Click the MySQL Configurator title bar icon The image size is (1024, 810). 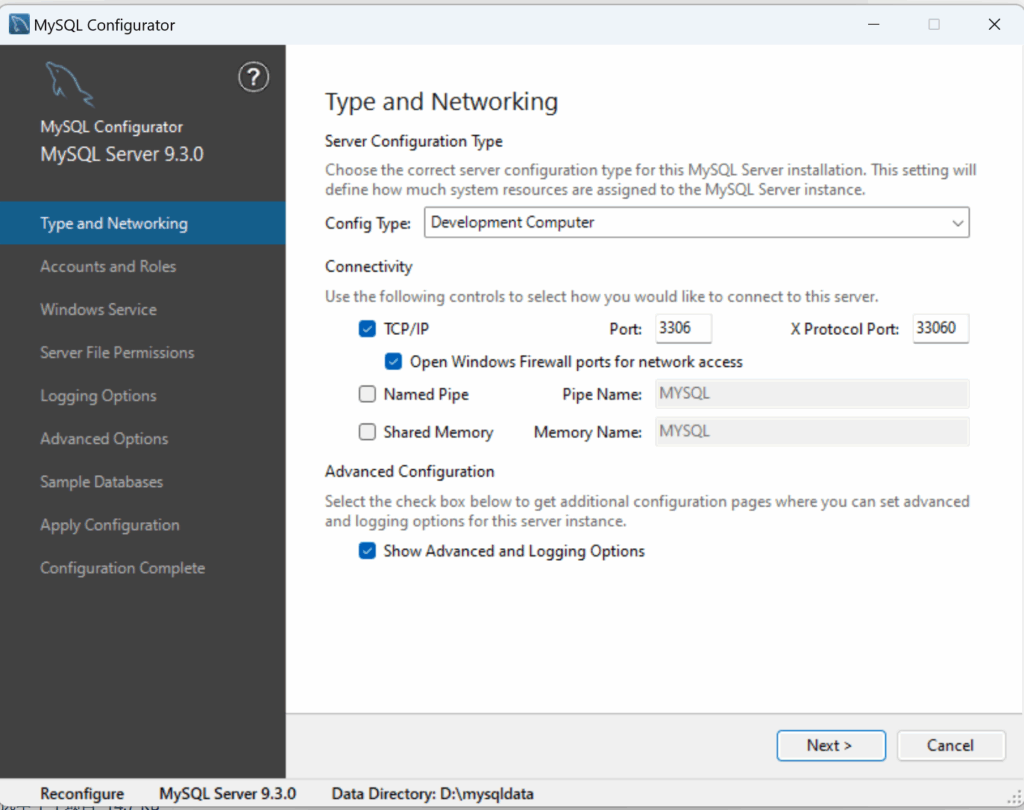coord(18,25)
